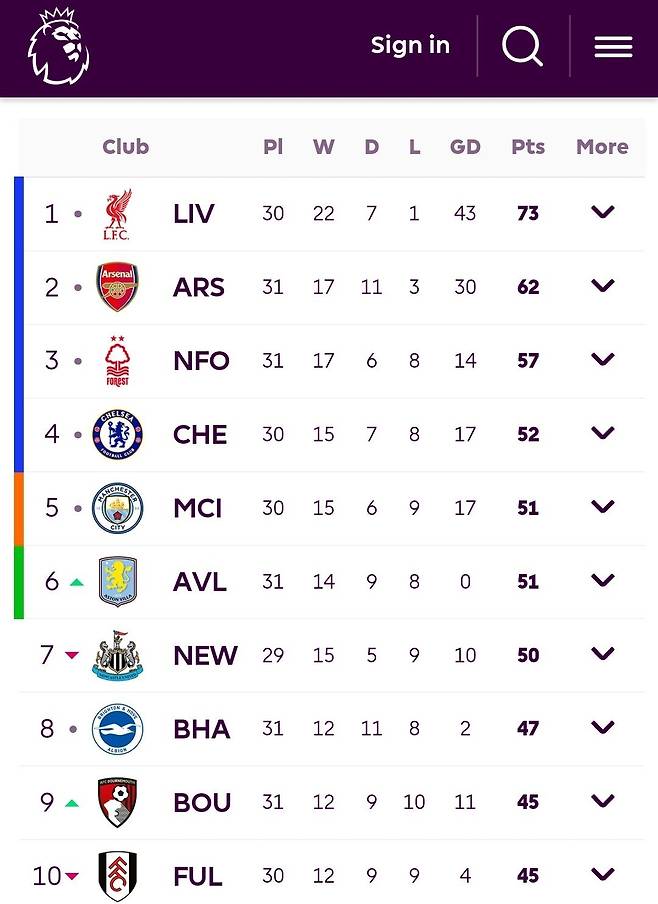Click the Chelsea club badge
Viewport: 658px width, 904px height.
point(117,435)
